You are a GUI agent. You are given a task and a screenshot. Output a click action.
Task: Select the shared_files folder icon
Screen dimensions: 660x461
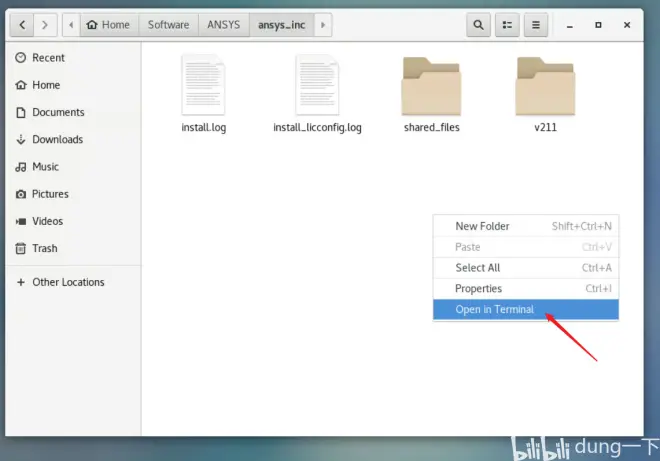point(431,86)
